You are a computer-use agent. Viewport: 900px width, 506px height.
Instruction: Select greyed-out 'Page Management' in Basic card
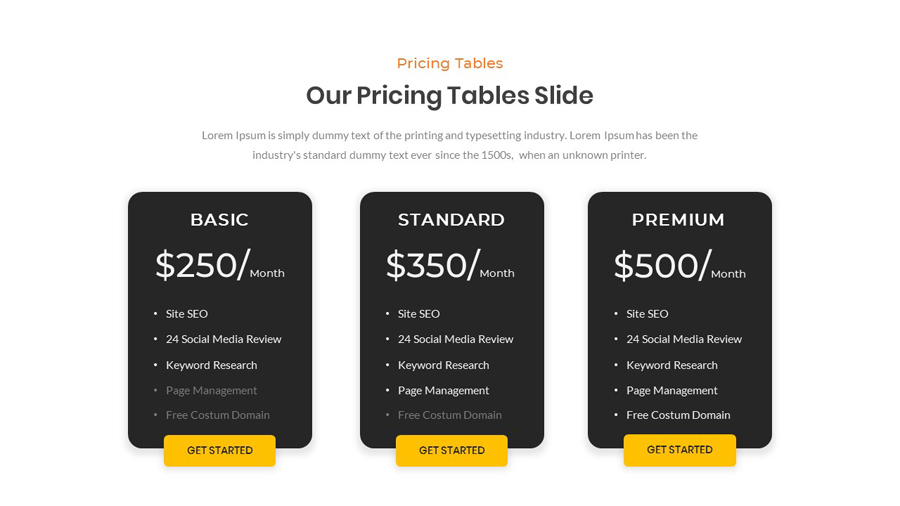pyautogui.click(x=211, y=390)
